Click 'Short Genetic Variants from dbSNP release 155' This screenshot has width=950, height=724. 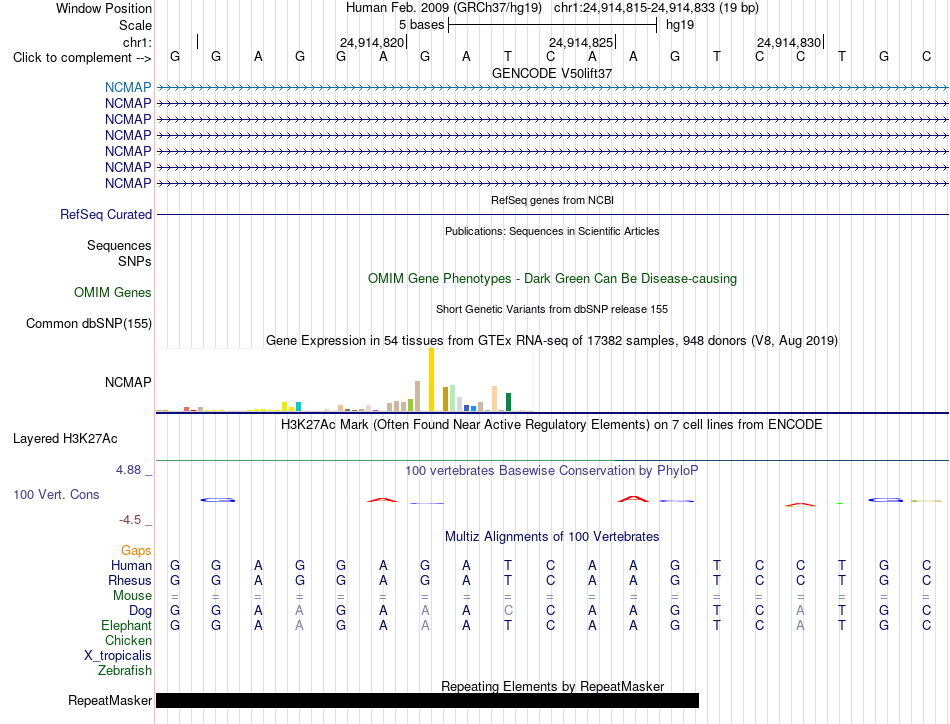pyautogui.click(x=552, y=309)
